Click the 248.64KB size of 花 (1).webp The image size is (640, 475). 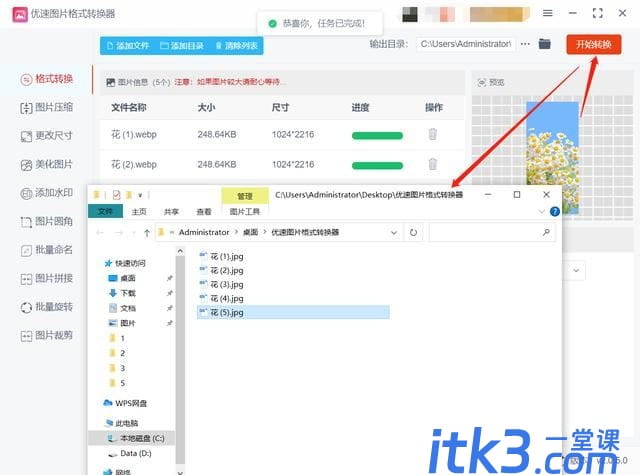pos(217,134)
